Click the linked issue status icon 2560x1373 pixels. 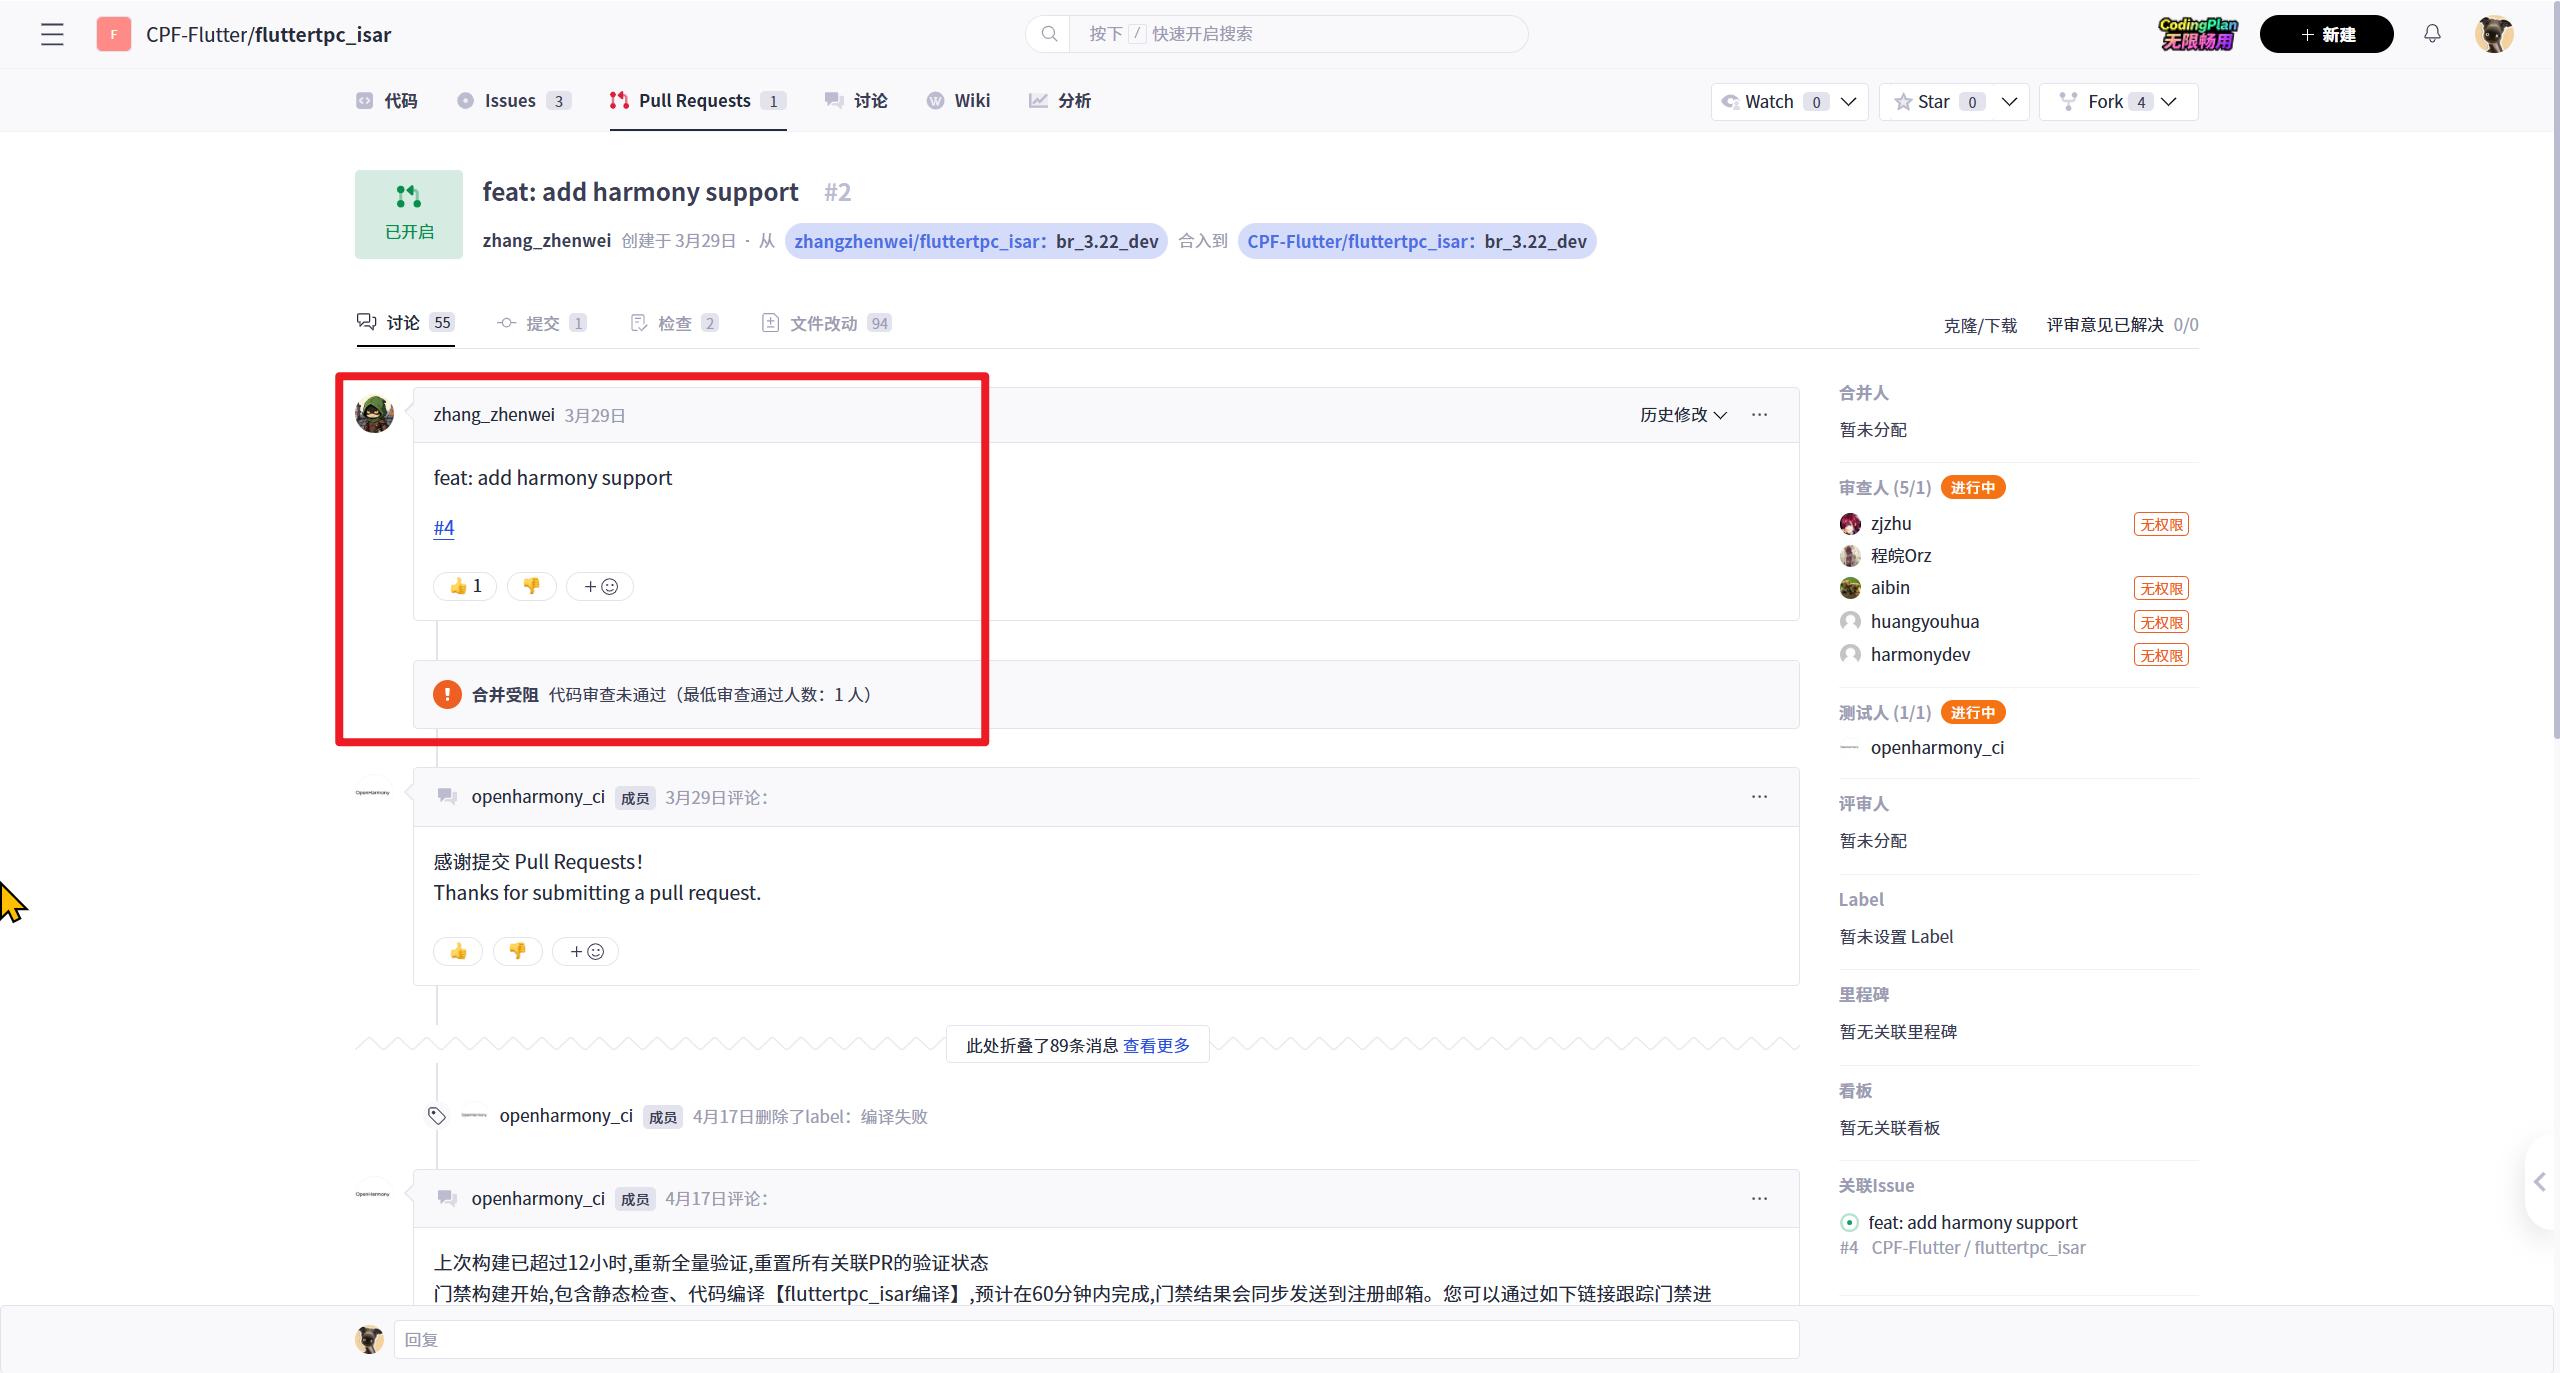[x=1849, y=1222]
